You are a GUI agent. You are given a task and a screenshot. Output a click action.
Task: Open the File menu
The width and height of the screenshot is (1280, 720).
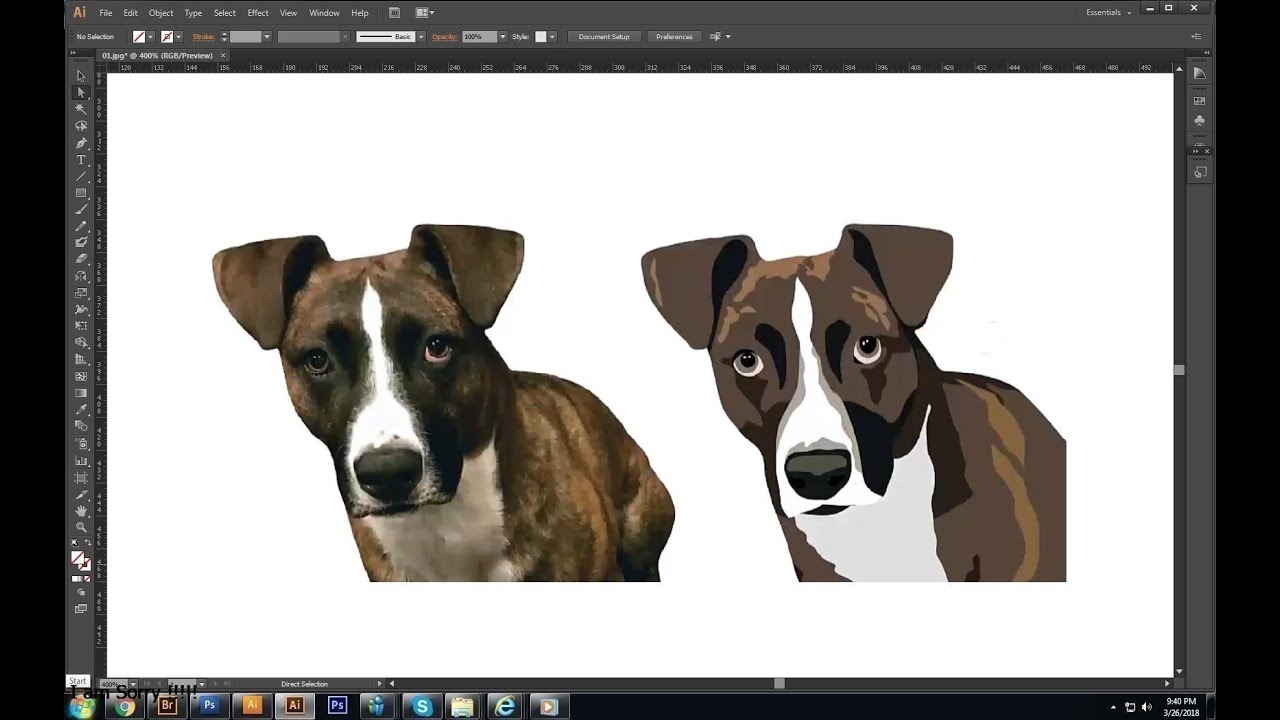[x=105, y=13]
